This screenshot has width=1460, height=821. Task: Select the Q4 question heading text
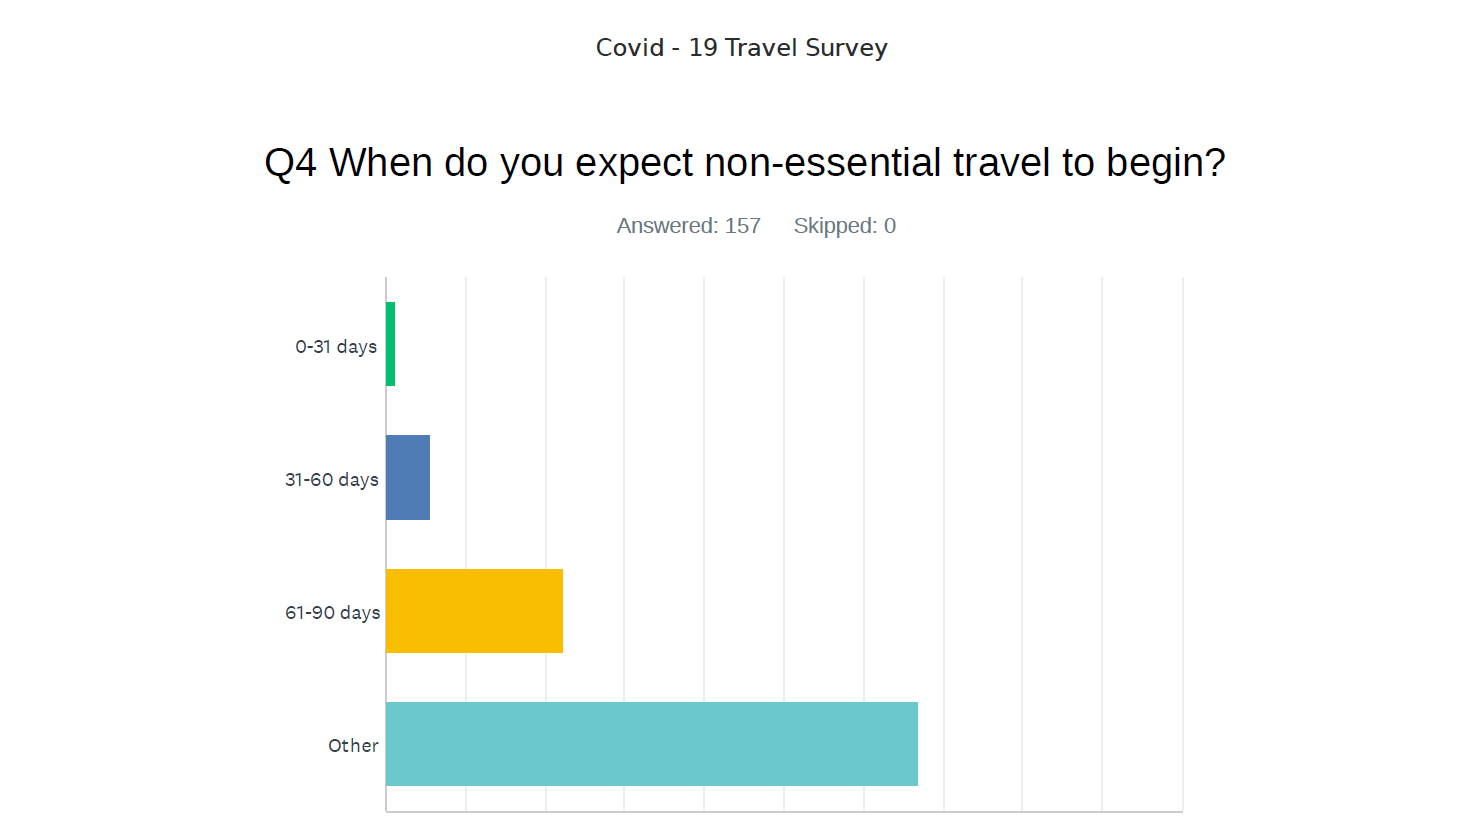pos(745,162)
